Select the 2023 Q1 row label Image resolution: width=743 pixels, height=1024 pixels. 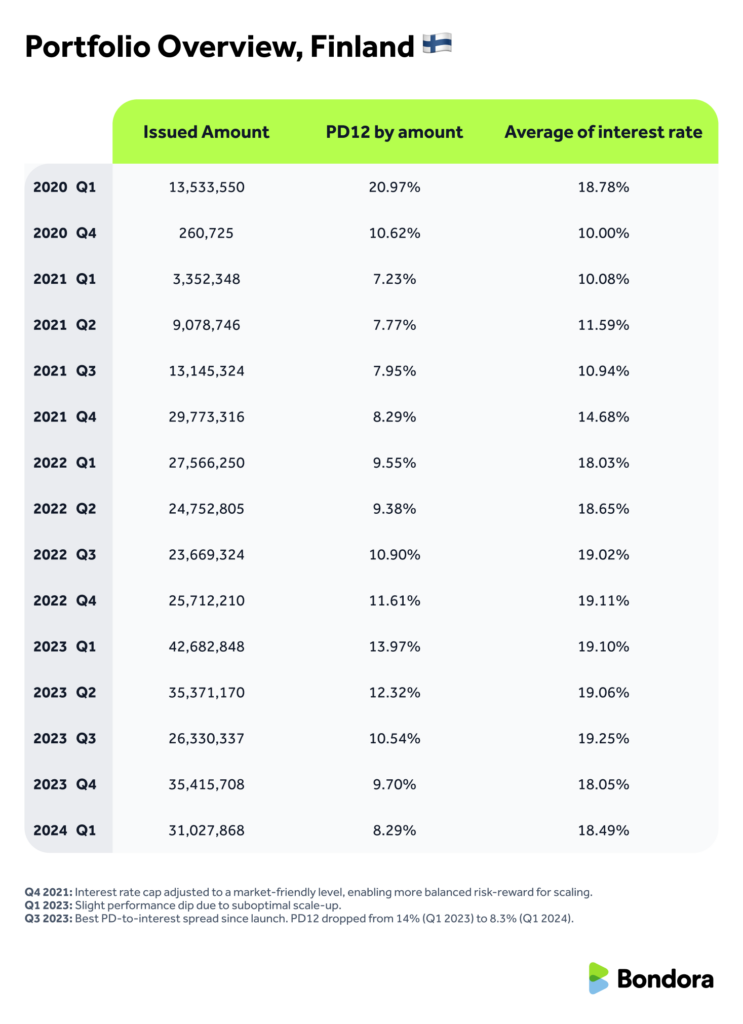tap(66, 647)
